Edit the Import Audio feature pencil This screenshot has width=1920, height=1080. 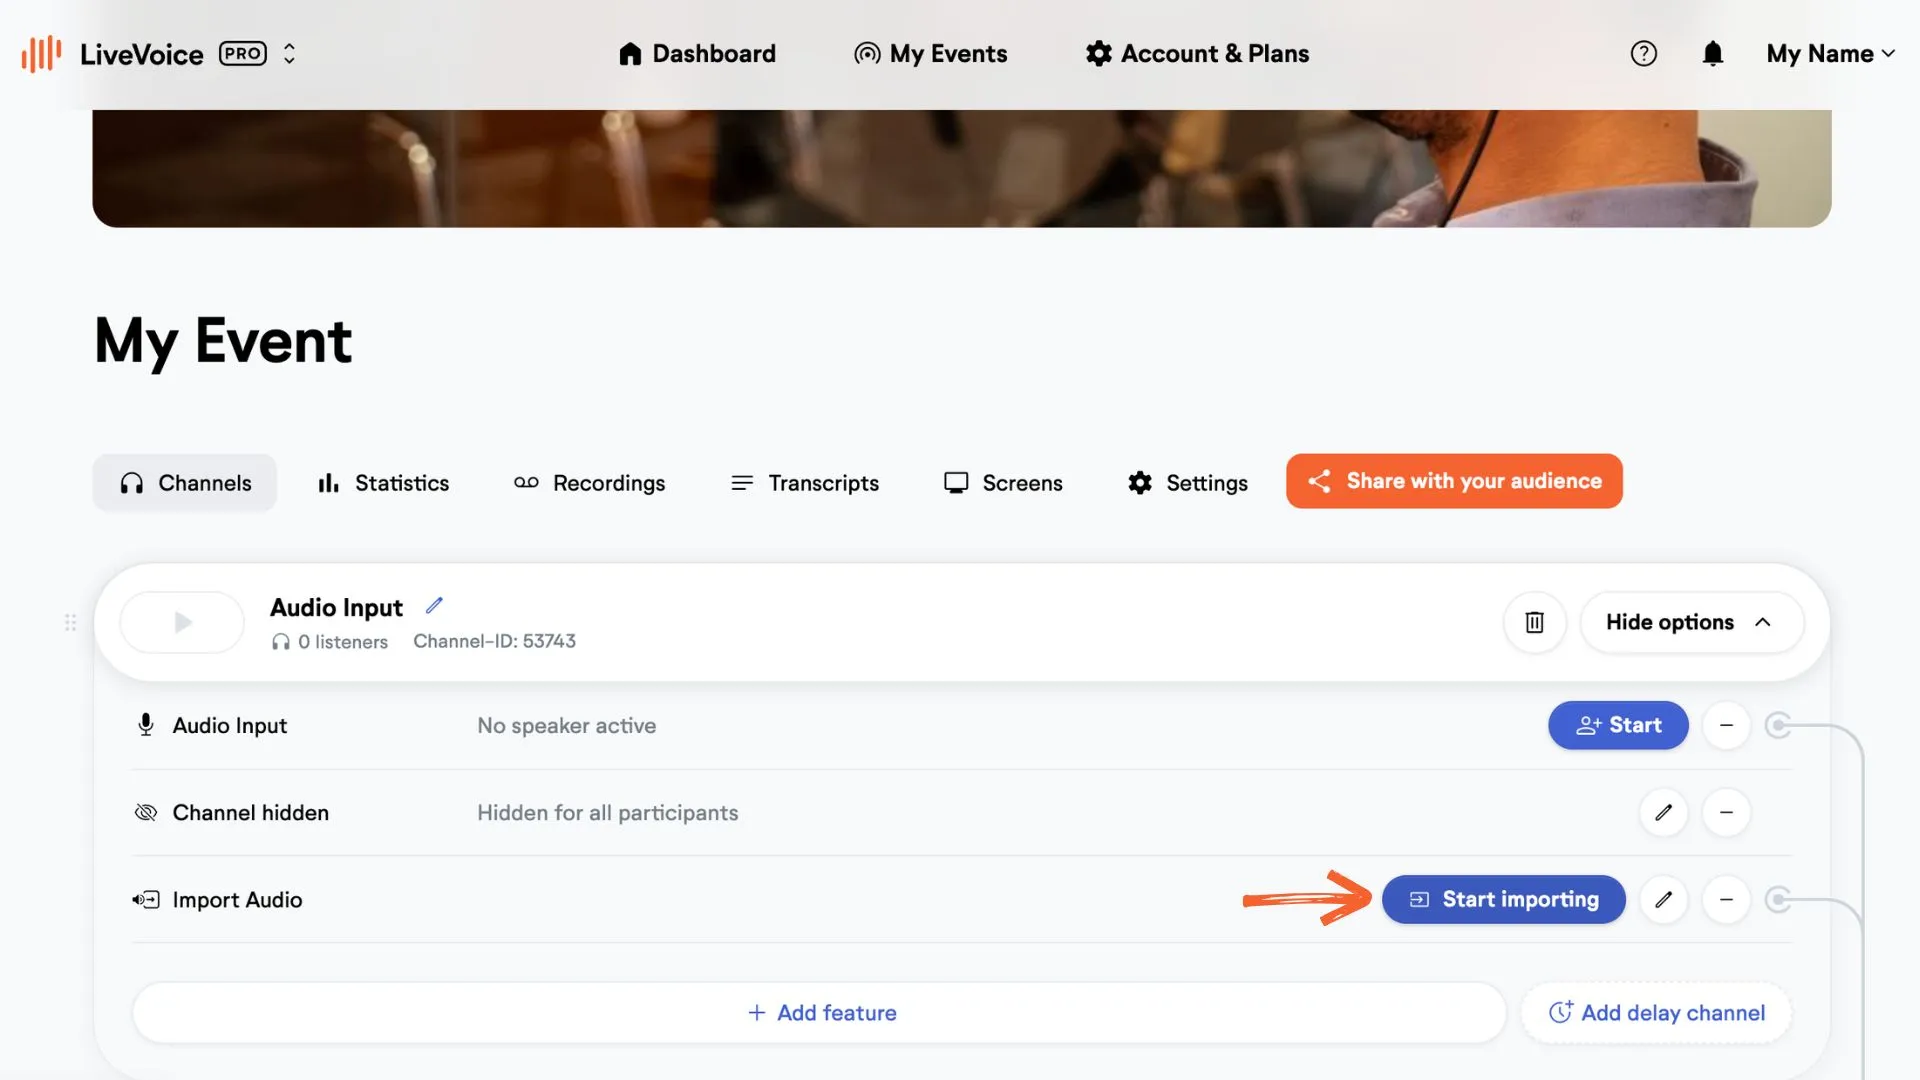pos(1663,899)
